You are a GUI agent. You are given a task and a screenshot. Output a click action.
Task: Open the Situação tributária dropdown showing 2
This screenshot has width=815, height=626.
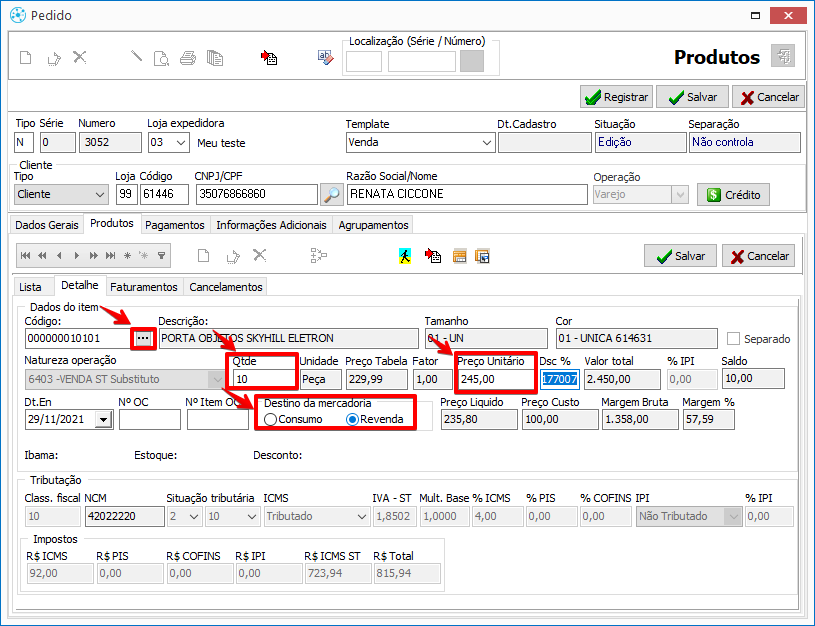(194, 517)
